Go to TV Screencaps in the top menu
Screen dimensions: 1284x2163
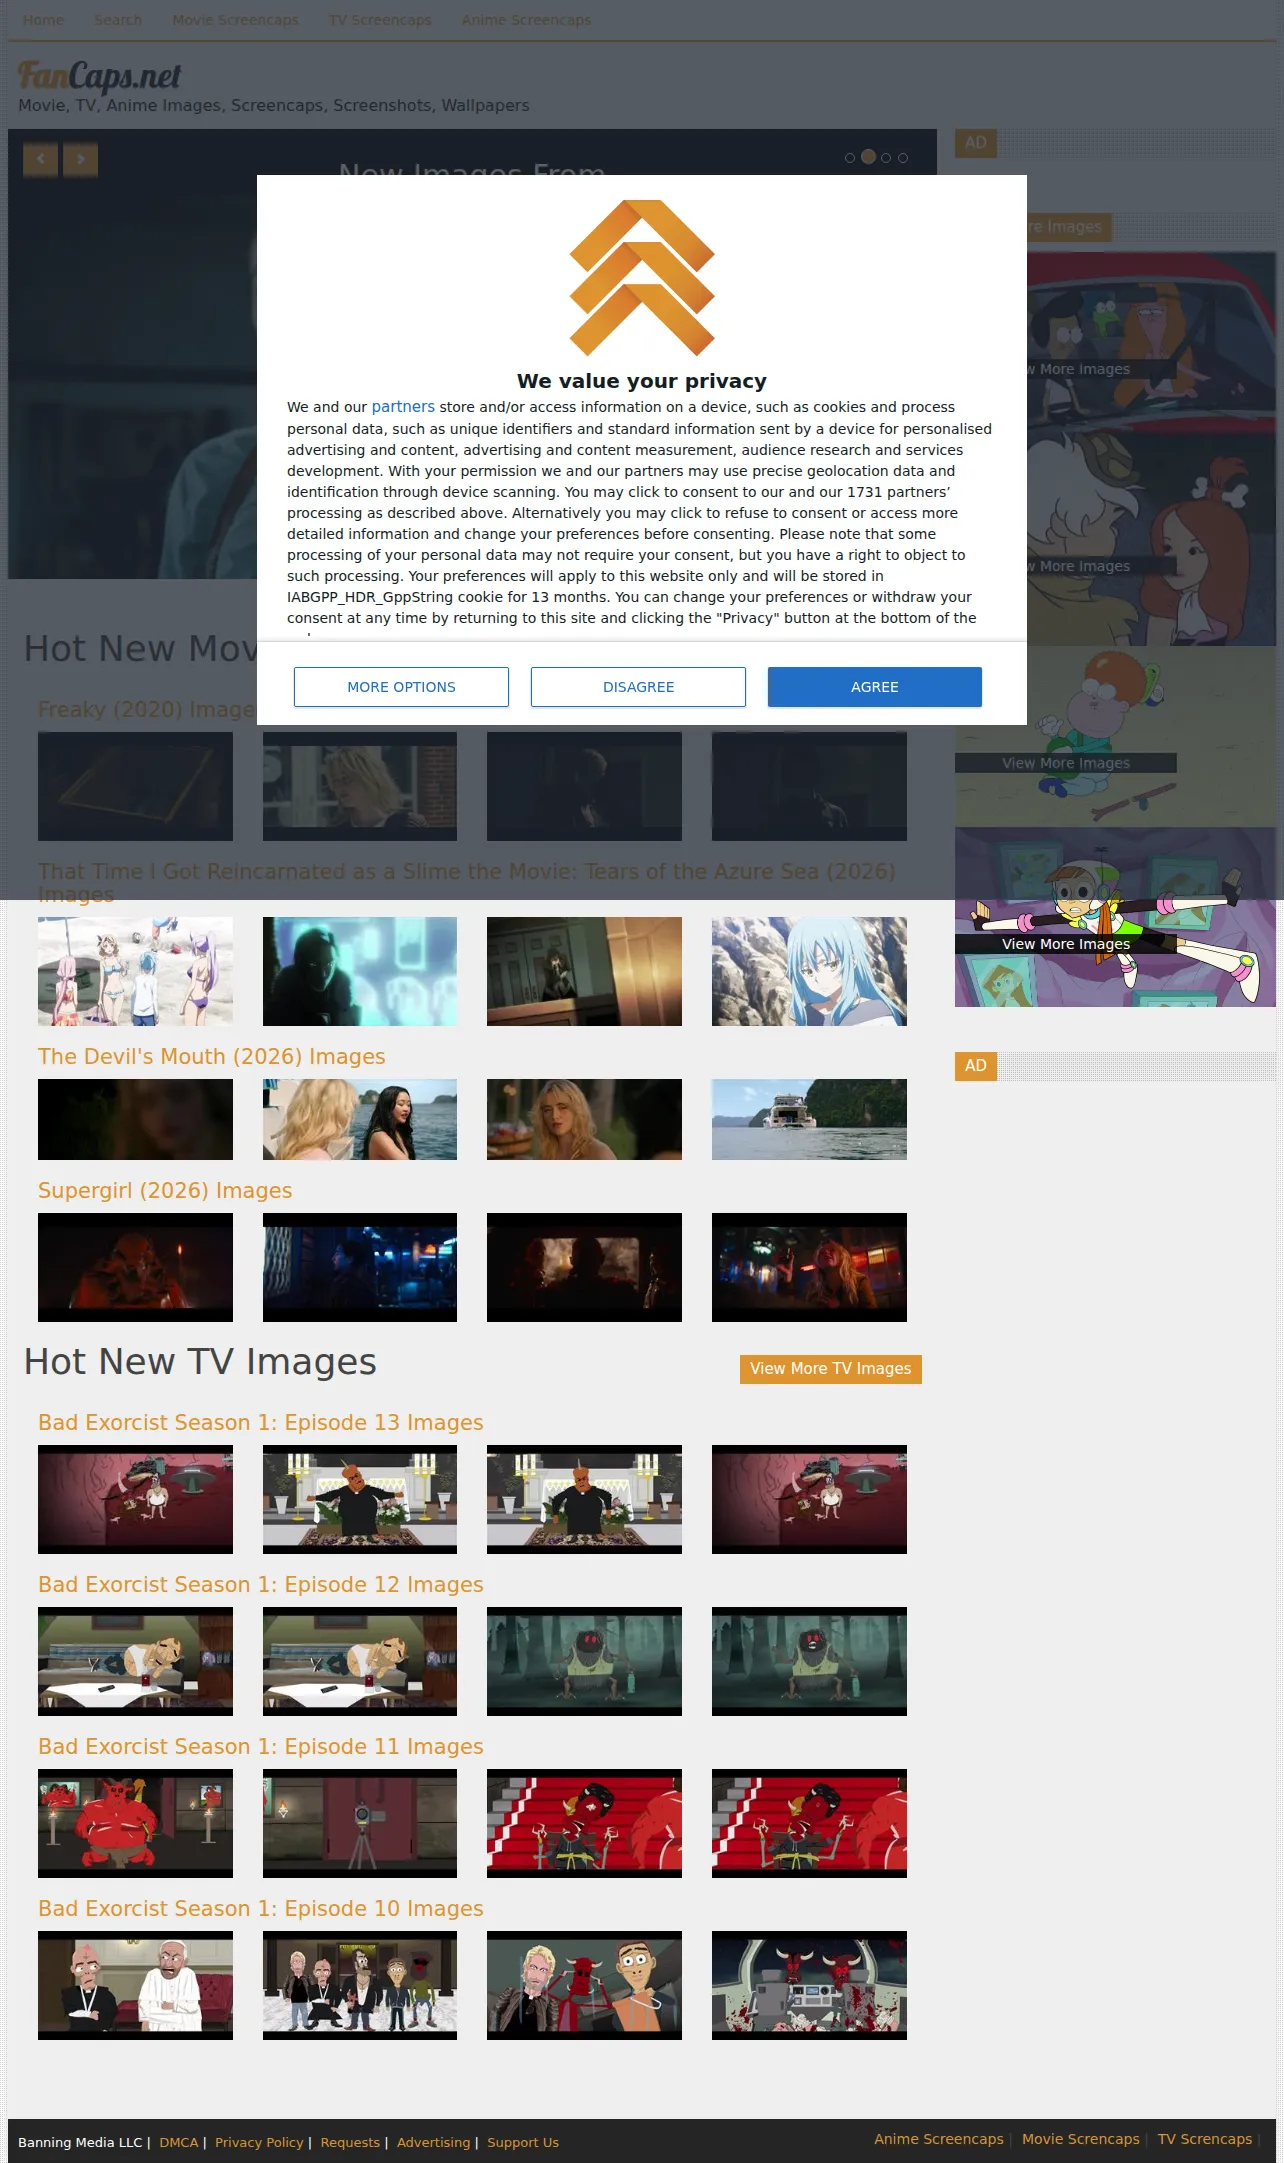coord(380,20)
